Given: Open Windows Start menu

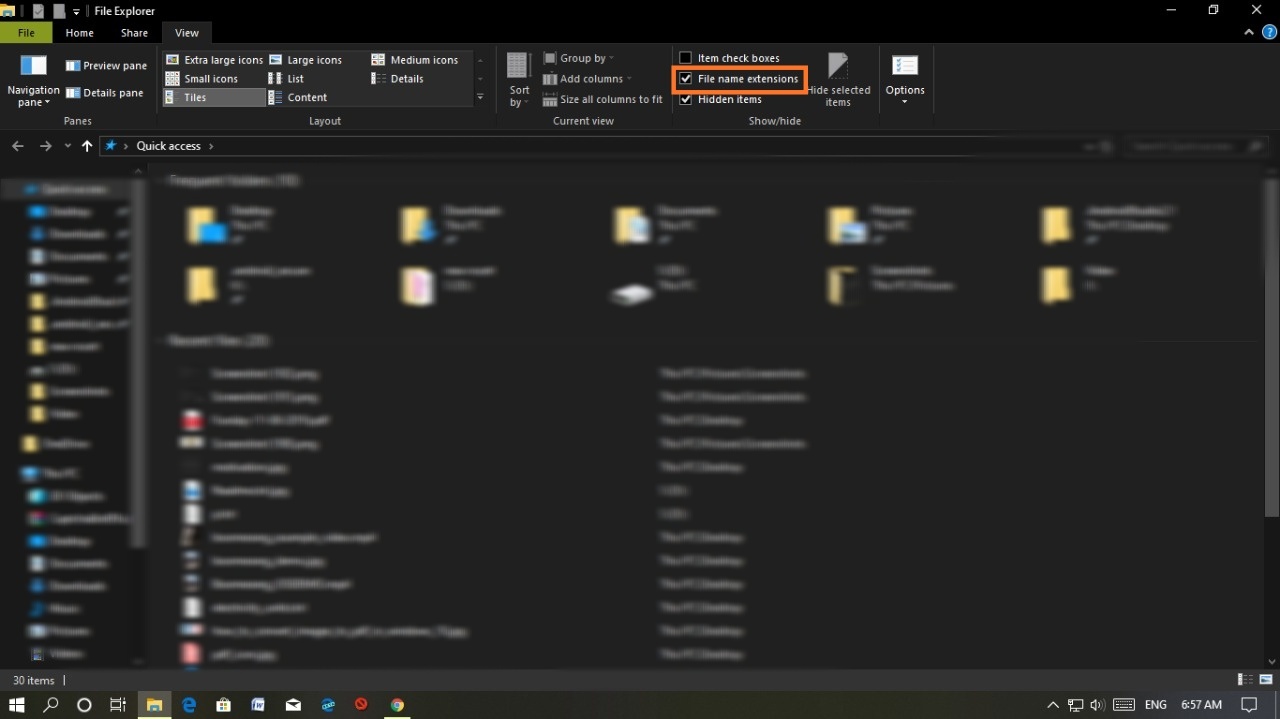Looking at the screenshot, I should point(16,704).
